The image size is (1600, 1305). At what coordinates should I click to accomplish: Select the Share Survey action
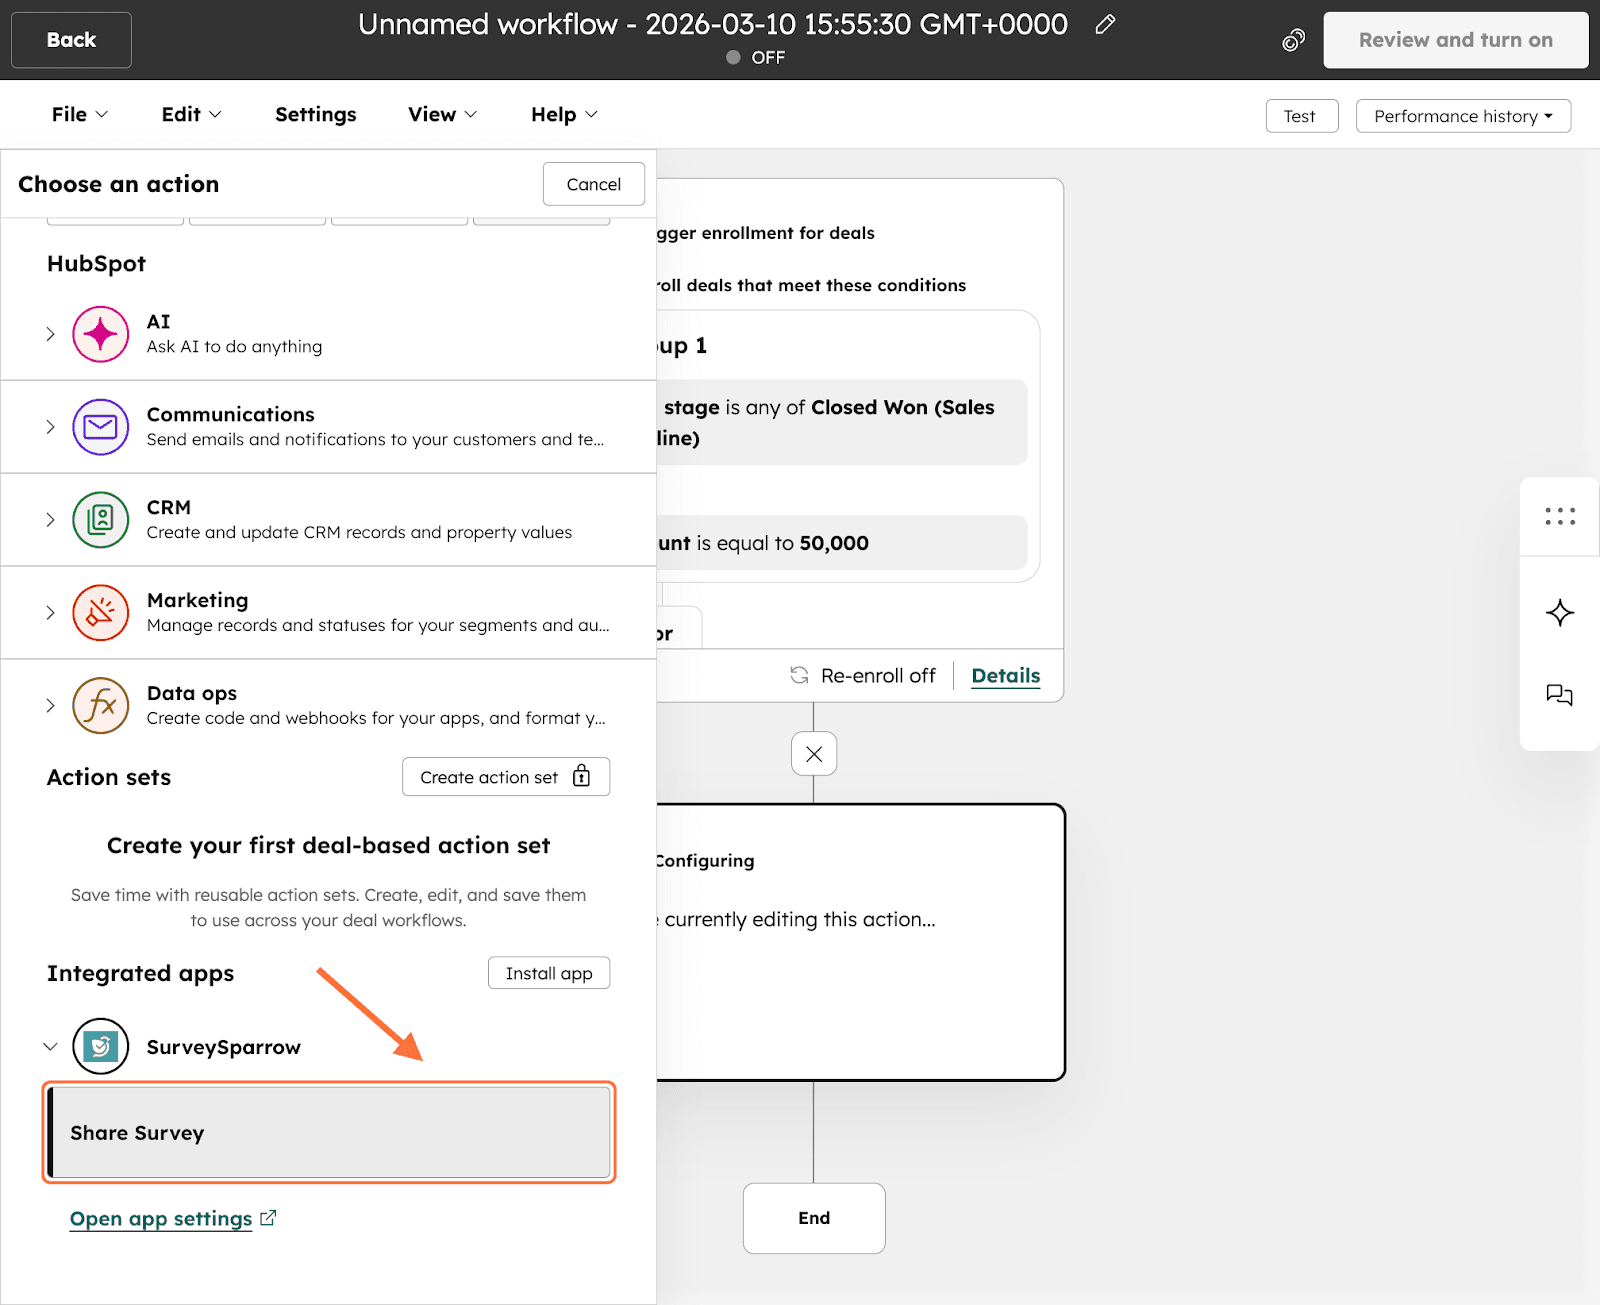tap(329, 1133)
